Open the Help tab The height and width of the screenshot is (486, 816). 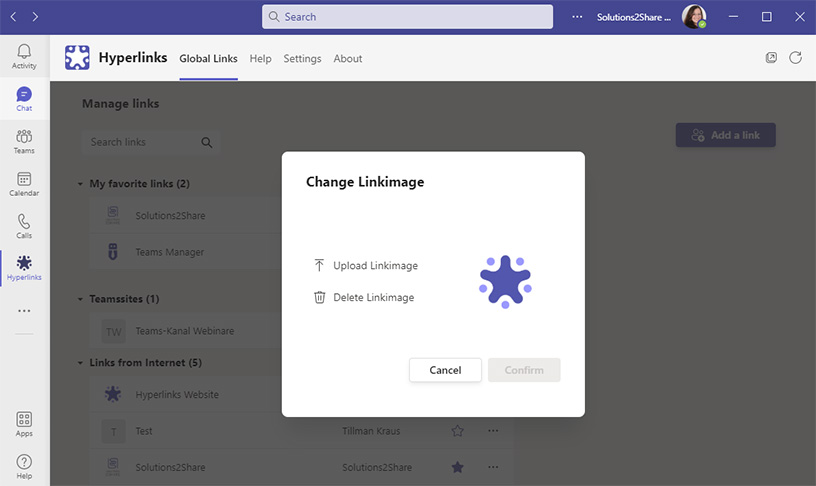point(260,59)
